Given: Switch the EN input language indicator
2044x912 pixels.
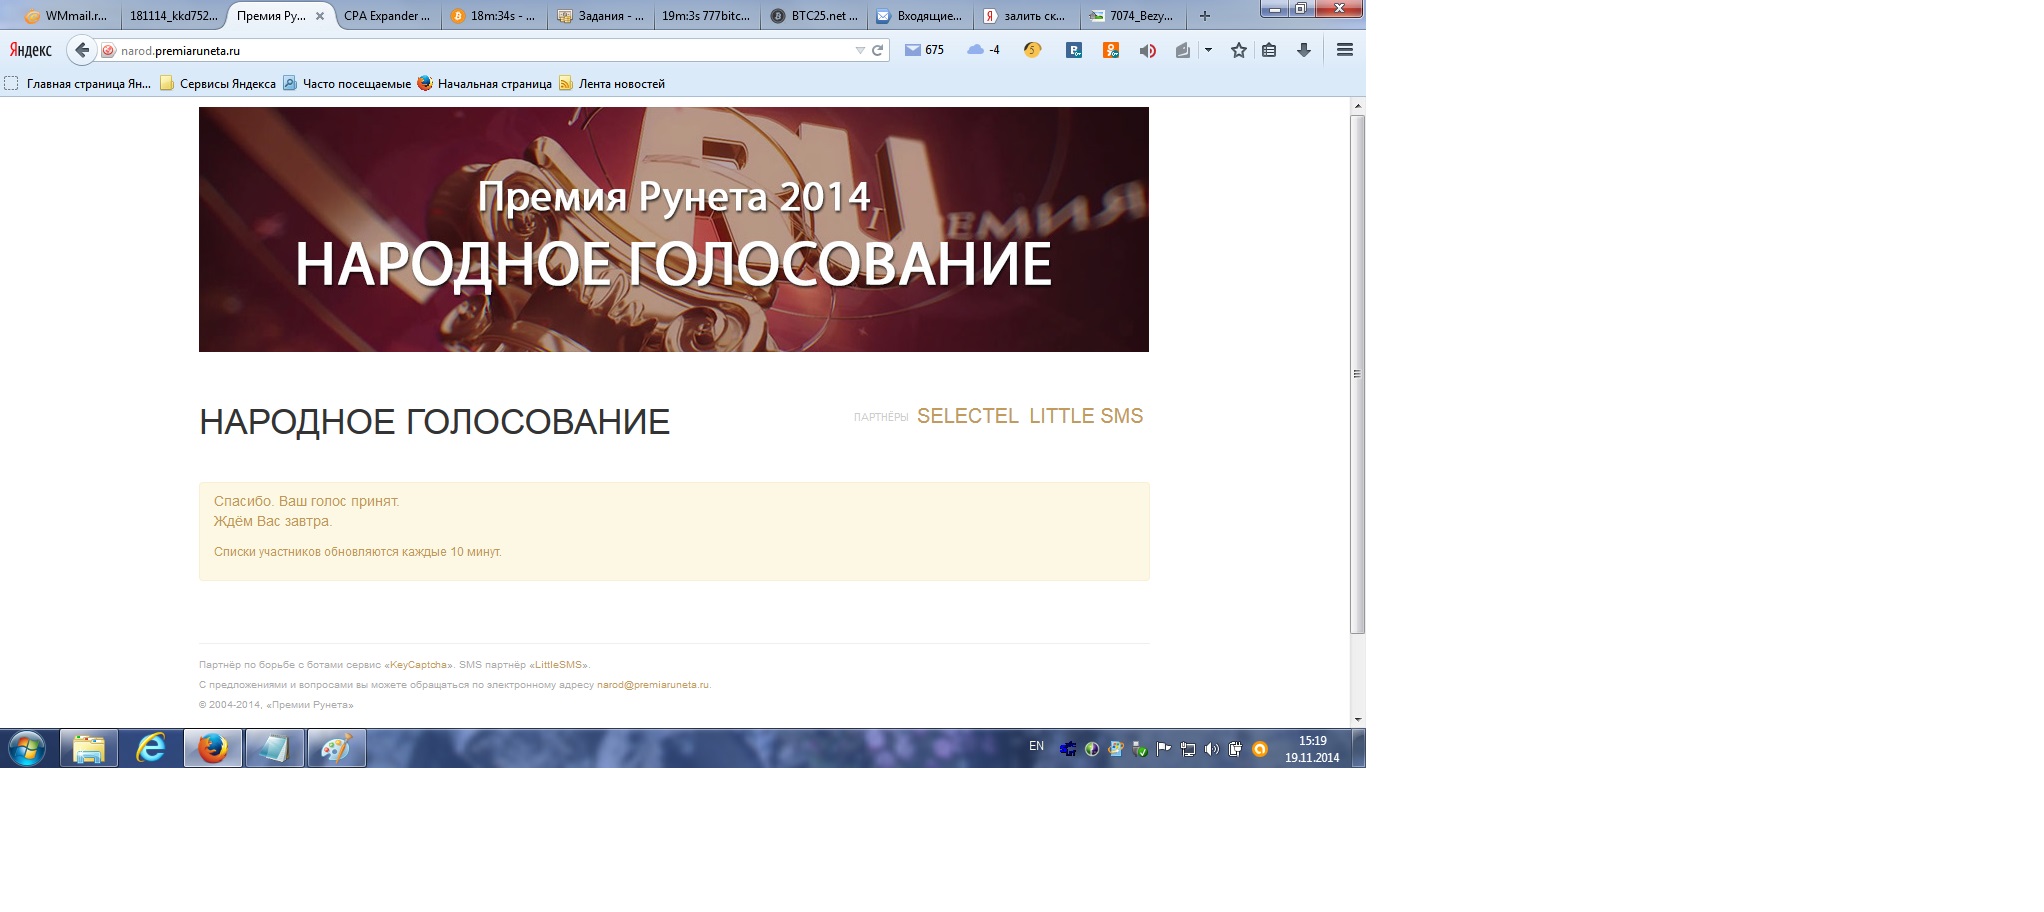Looking at the screenshot, I should 1036,746.
